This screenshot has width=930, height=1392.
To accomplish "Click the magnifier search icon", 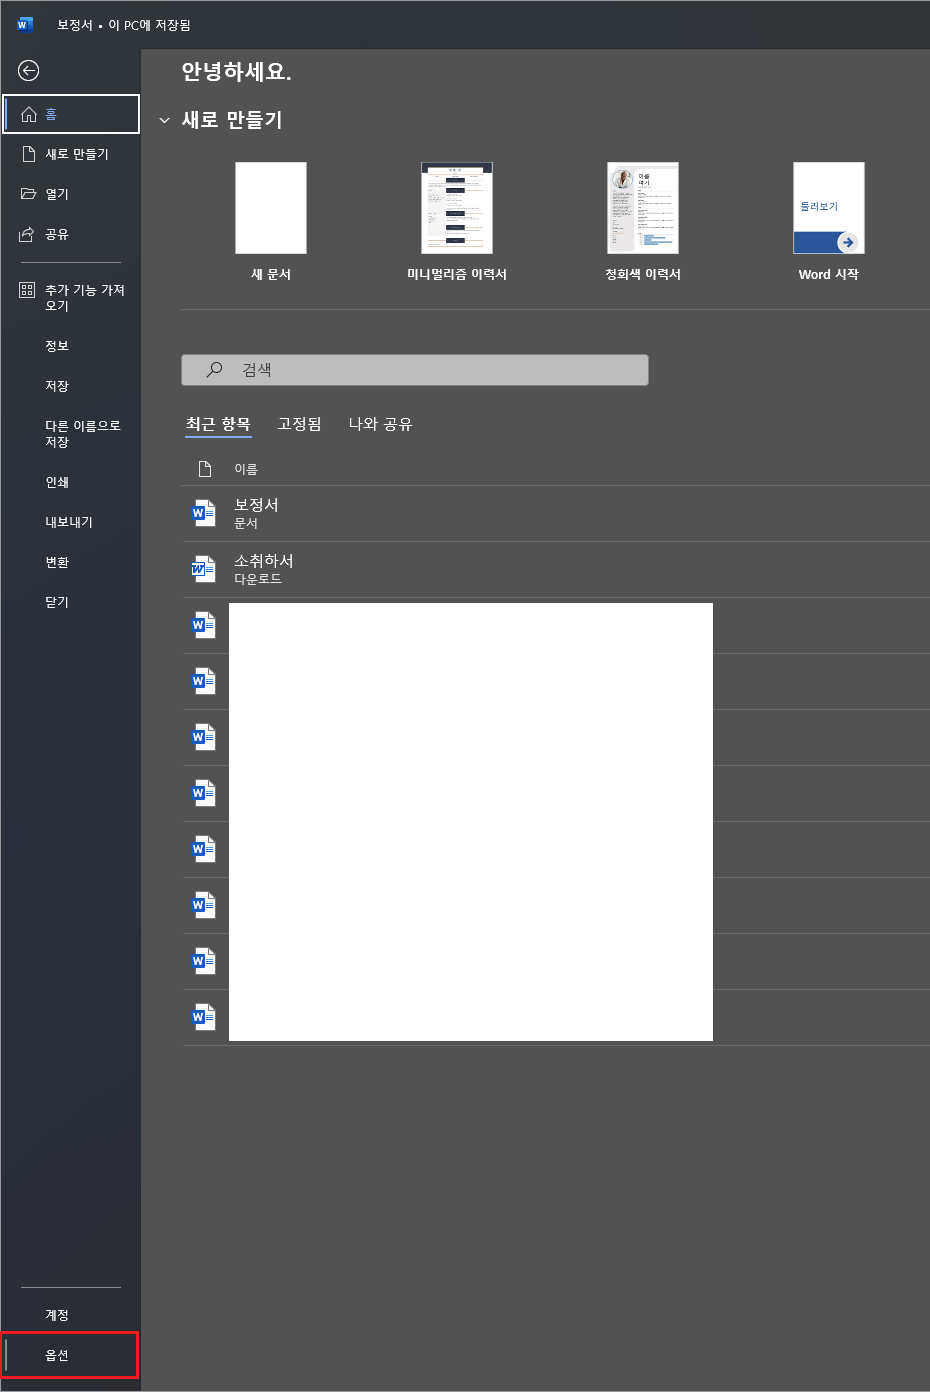I will click(214, 370).
